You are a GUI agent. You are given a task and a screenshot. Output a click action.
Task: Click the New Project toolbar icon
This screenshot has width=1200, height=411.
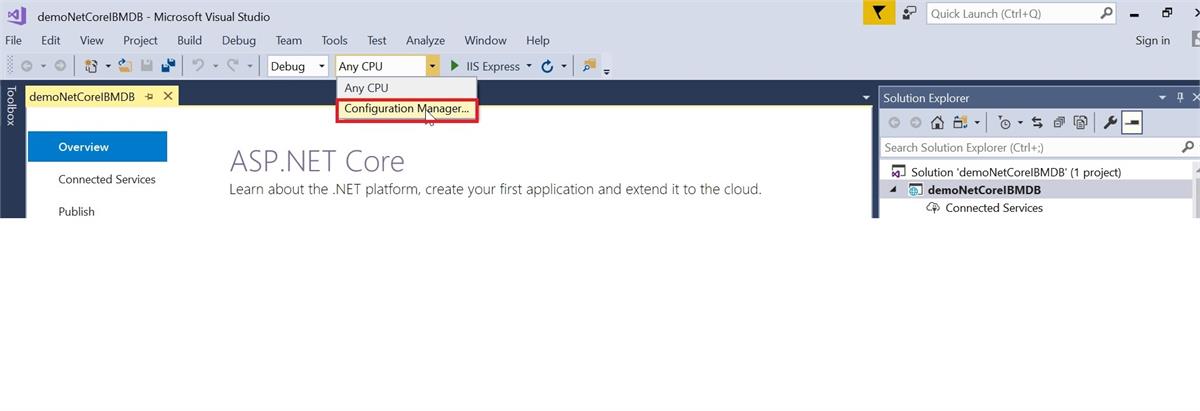[91, 66]
